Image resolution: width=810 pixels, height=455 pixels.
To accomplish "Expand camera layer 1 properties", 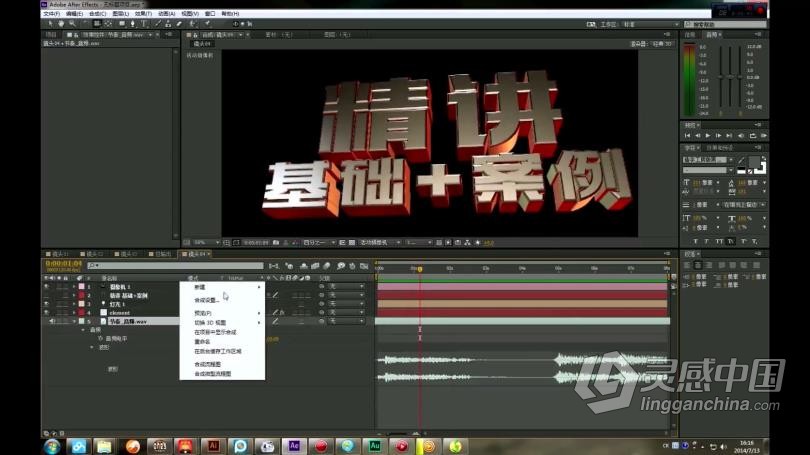I will [74, 287].
